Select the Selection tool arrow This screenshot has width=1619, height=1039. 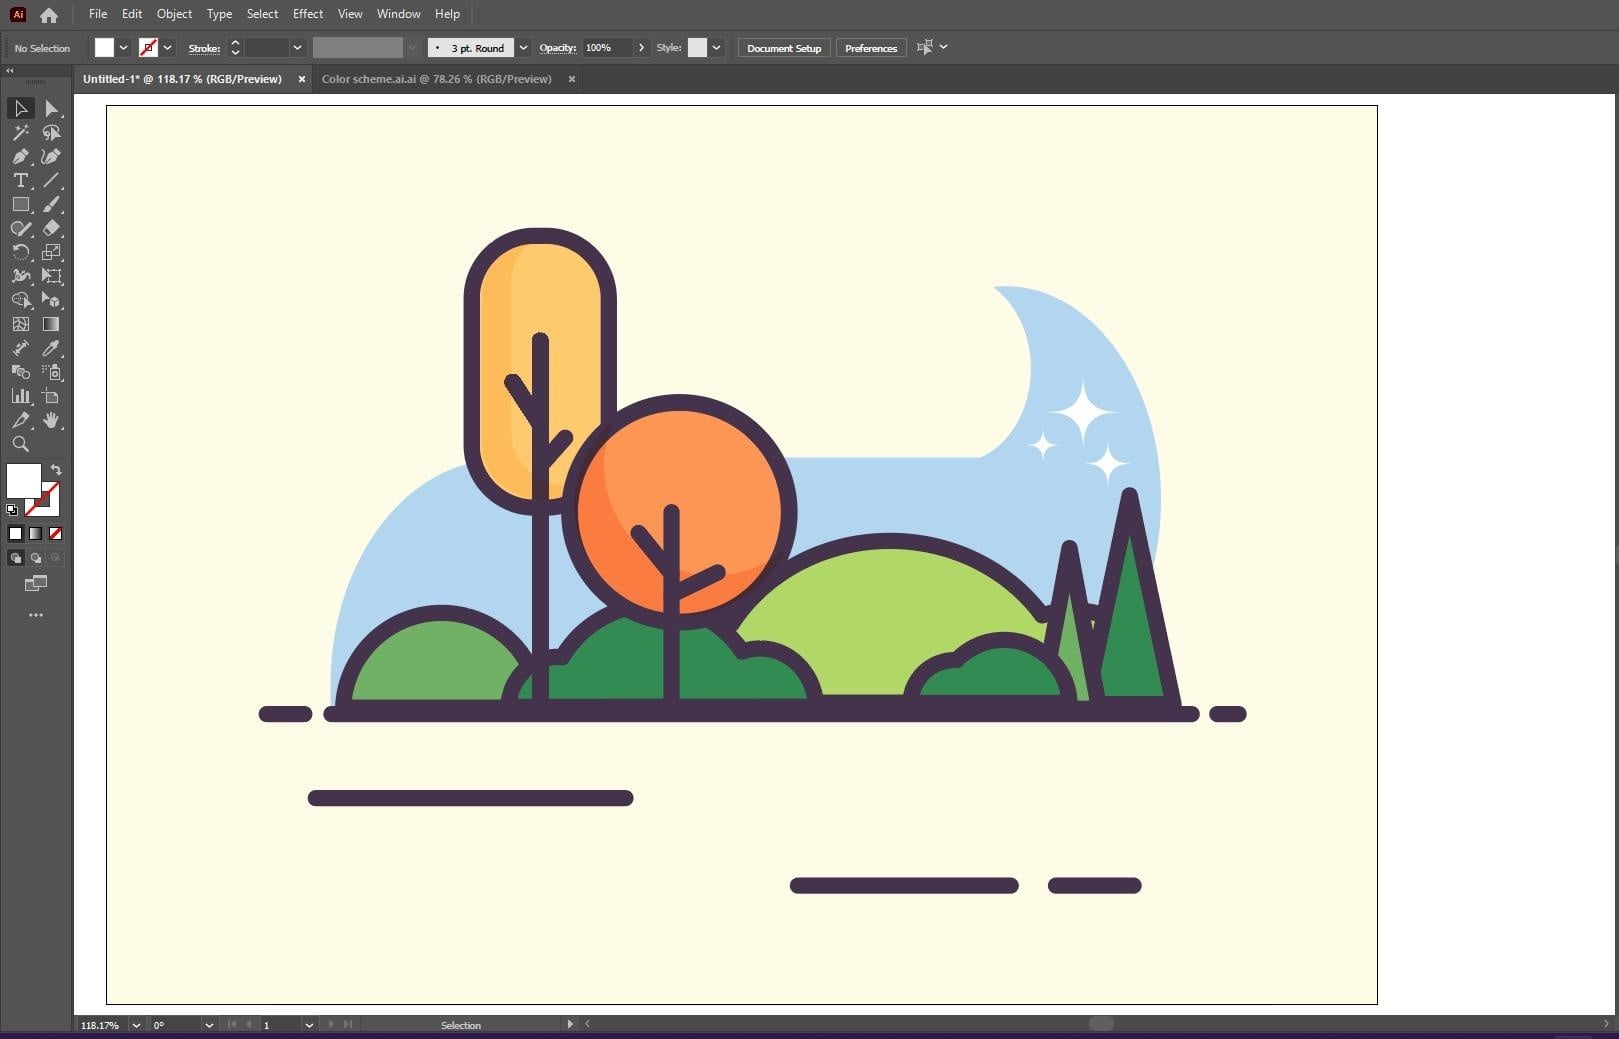(20, 108)
